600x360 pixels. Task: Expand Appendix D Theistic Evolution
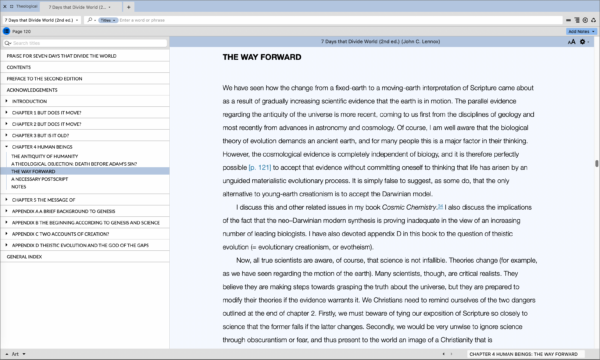pos(7,245)
